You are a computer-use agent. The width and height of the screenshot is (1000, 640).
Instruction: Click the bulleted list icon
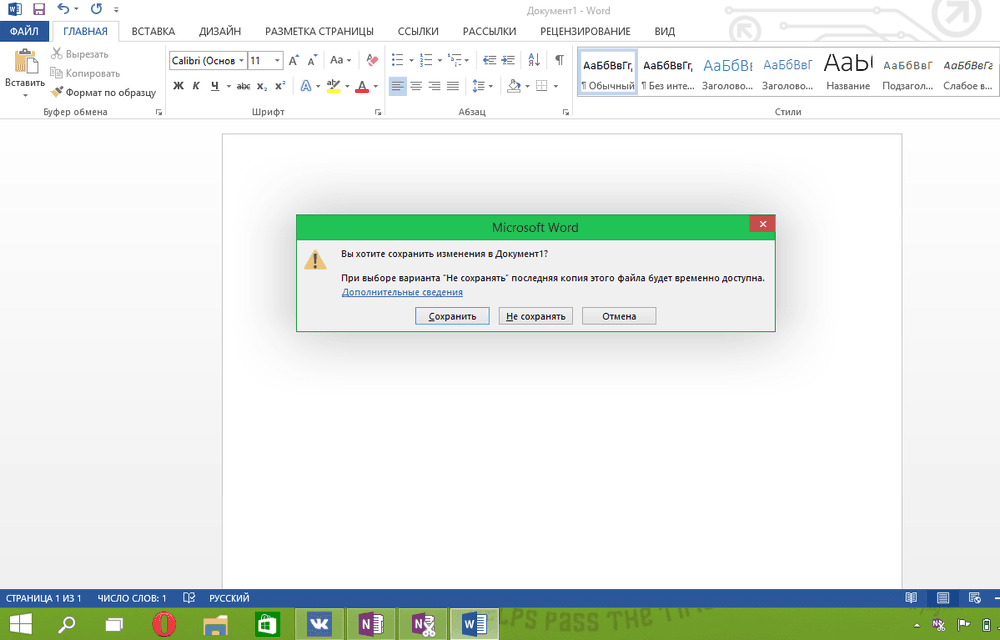397,61
